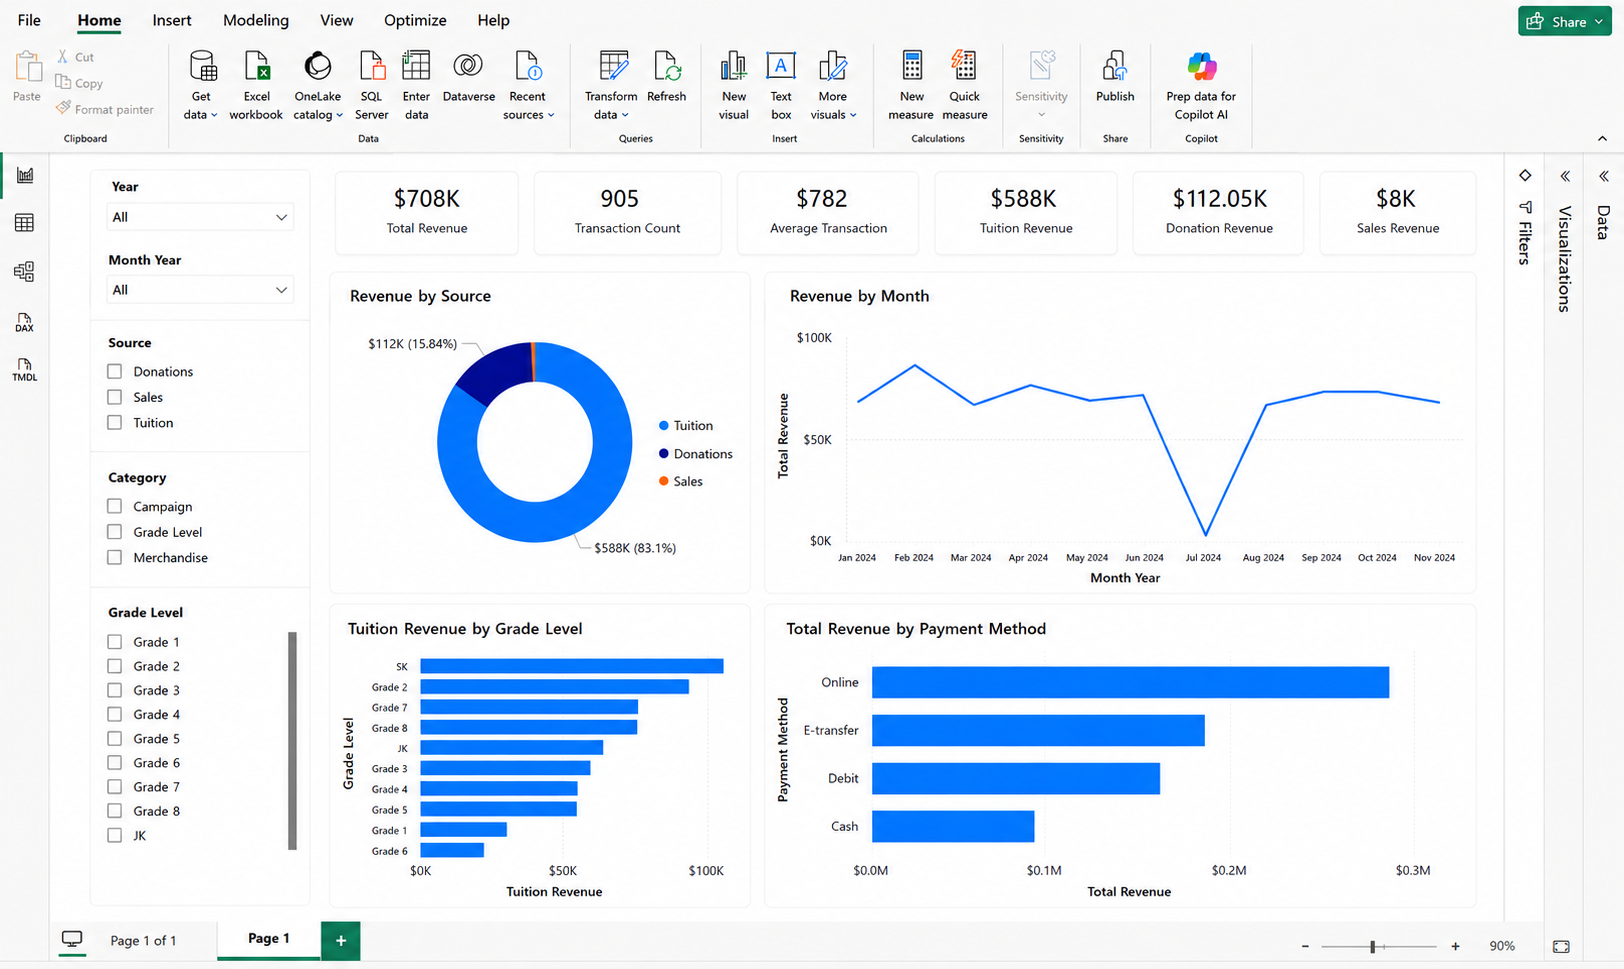Click the desktop layout icon
1624x969 pixels.
72,939
